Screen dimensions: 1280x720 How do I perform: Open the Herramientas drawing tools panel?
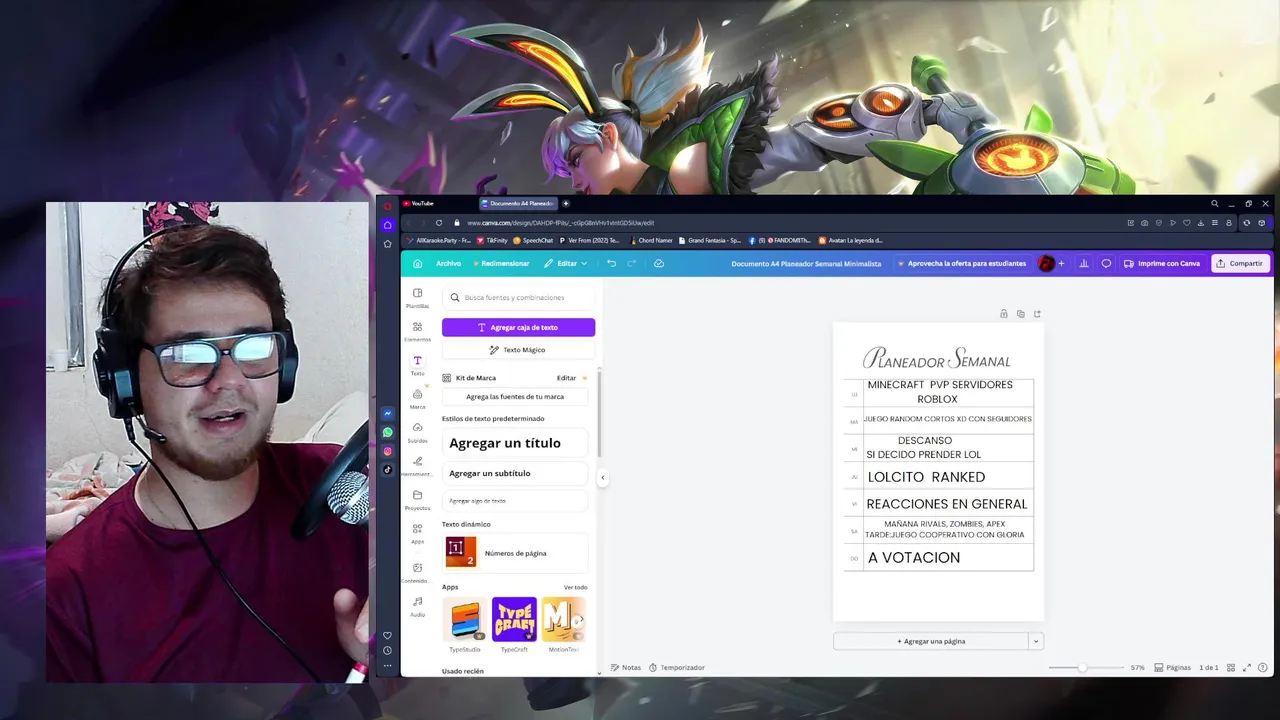[417, 467]
